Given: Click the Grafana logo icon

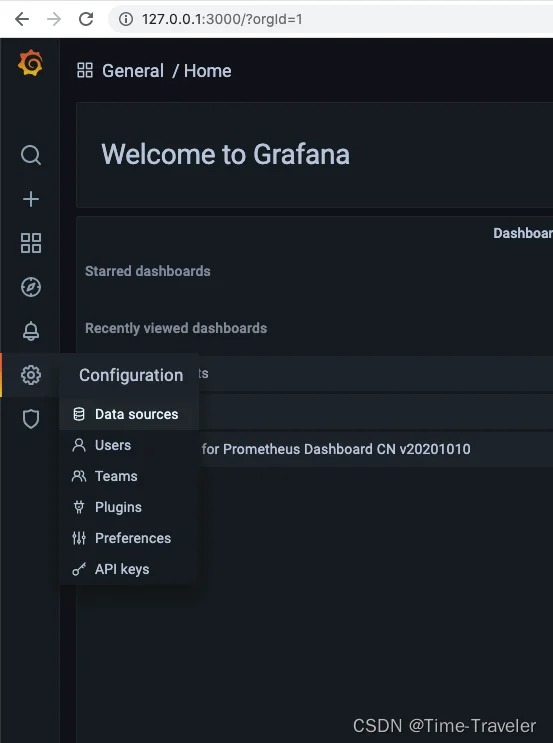Looking at the screenshot, I should 30,63.
